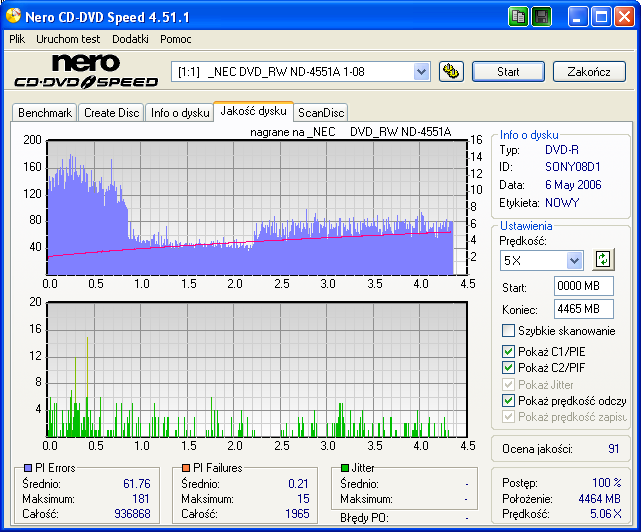Toggle the Pokaż Jitter checkbox
The height and width of the screenshot is (532, 641).
(x=508, y=384)
